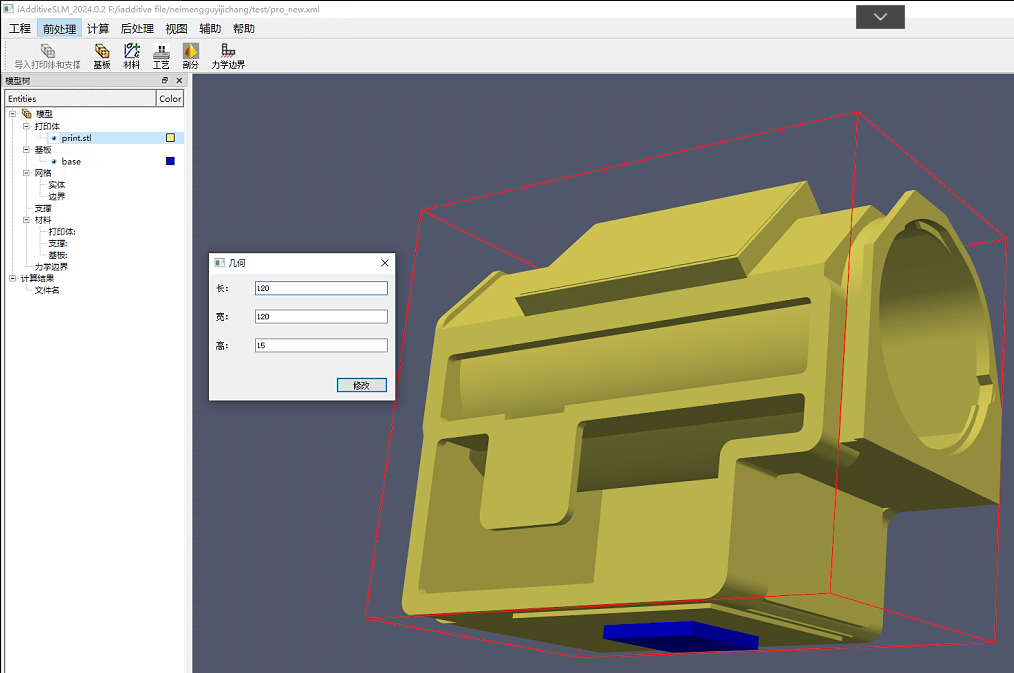The height and width of the screenshot is (673, 1014).
Task: Select the 文件名 tree item
Action: pos(47,290)
